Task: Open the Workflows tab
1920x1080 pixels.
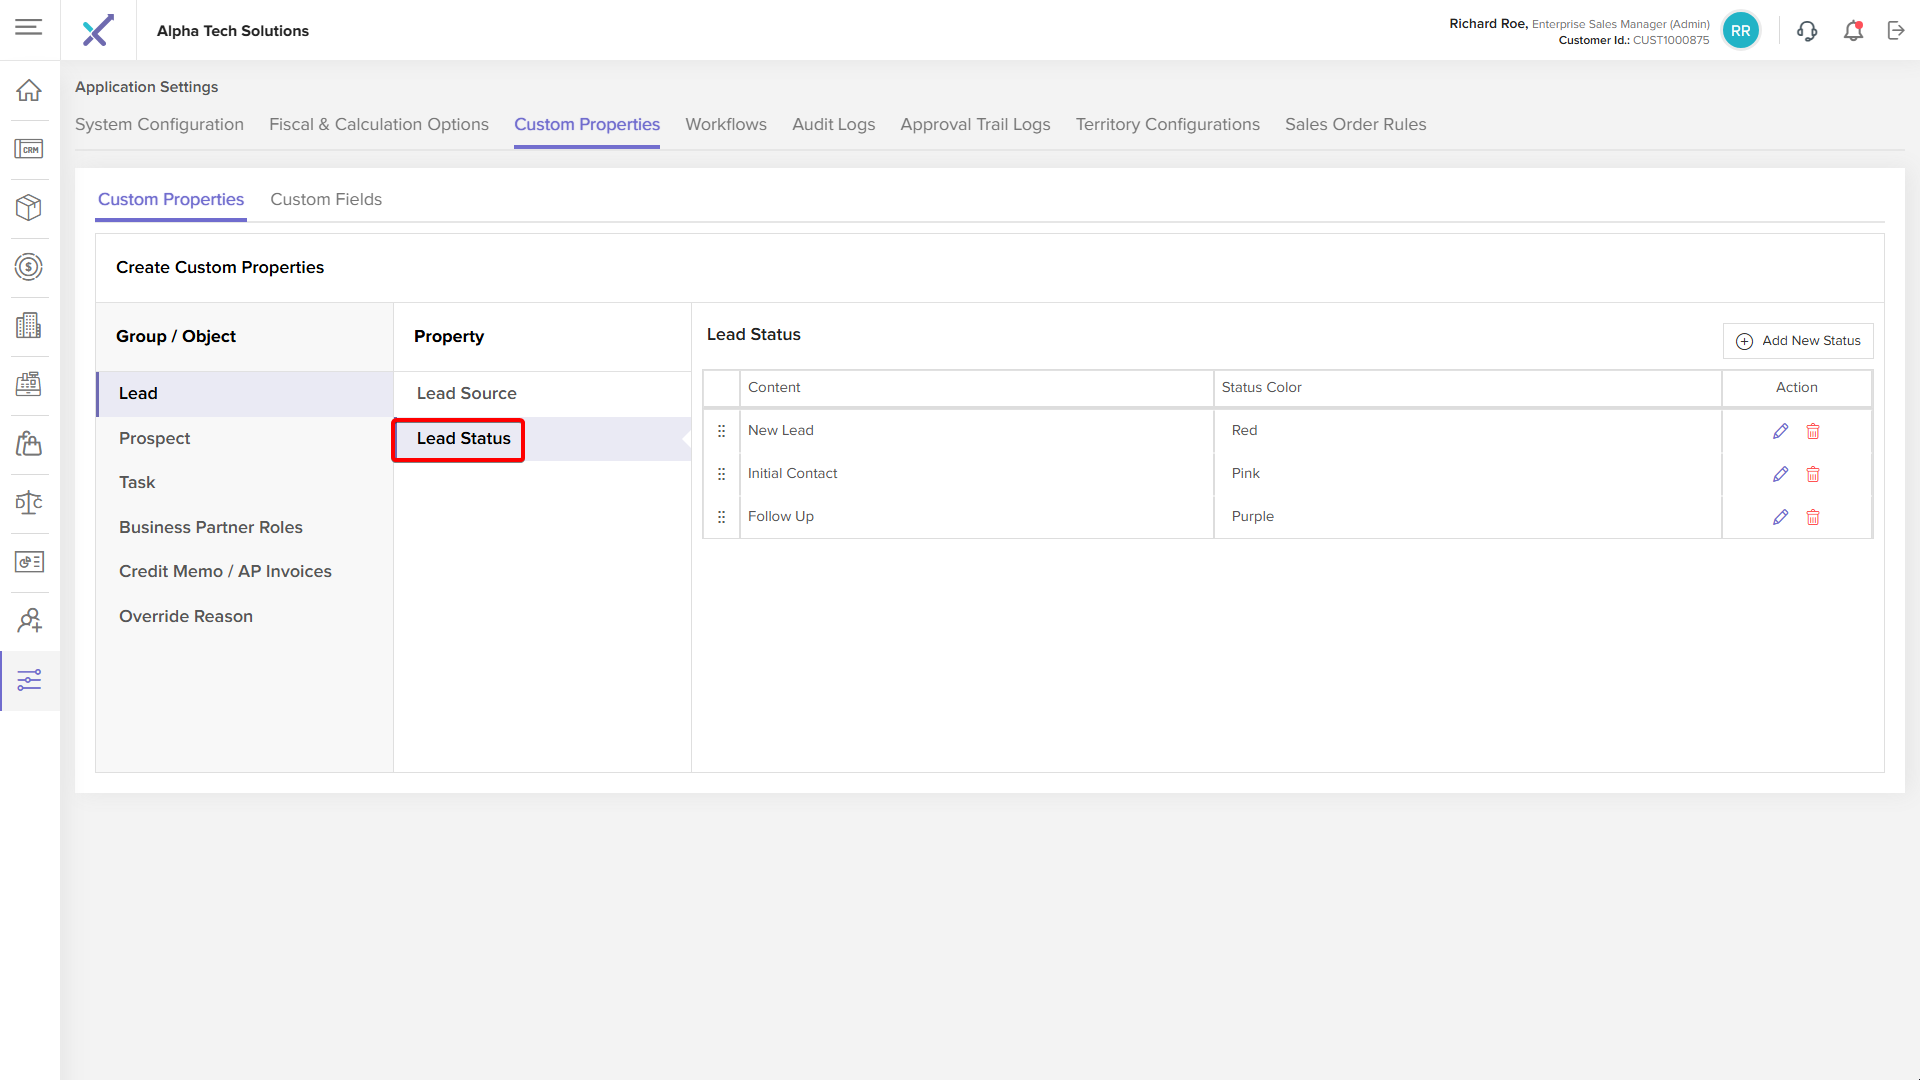Action: pyautogui.click(x=725, y=124)
